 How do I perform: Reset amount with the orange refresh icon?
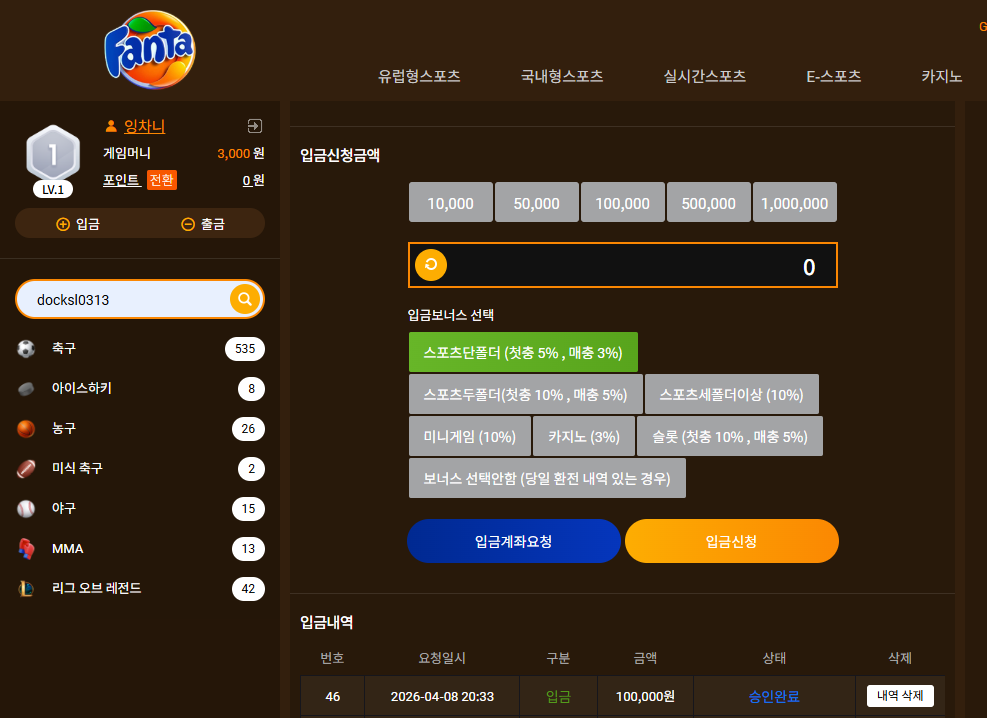pos(431,265)
